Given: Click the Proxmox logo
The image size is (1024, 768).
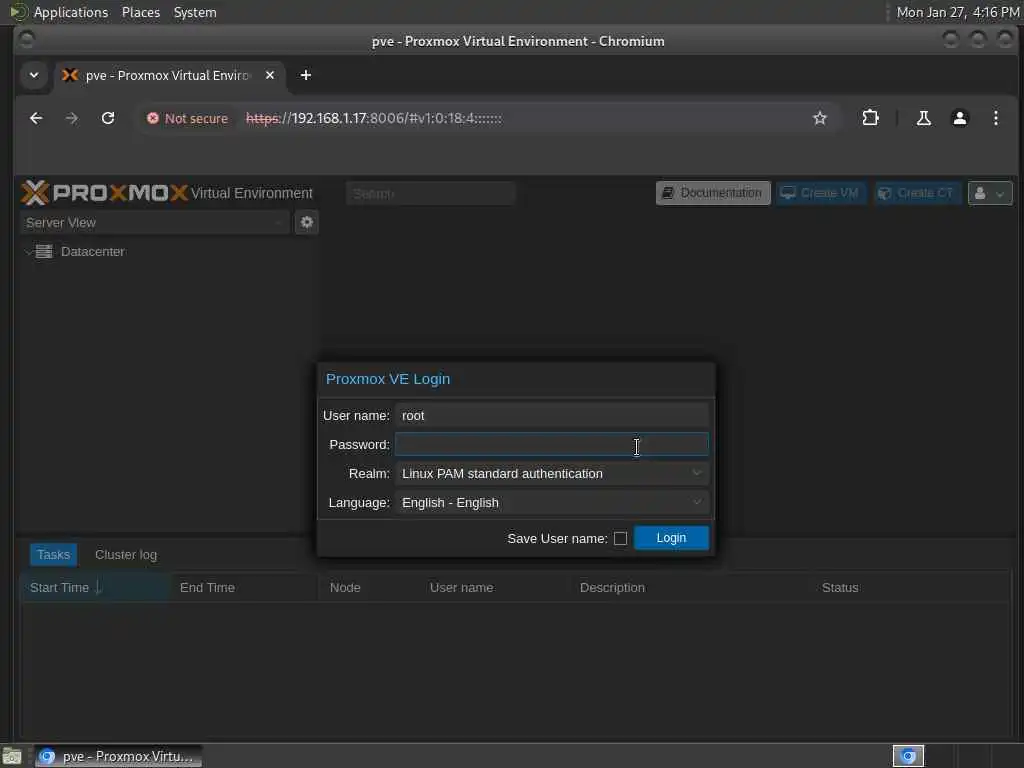Looking at the screenshot, I should point(104,193).
